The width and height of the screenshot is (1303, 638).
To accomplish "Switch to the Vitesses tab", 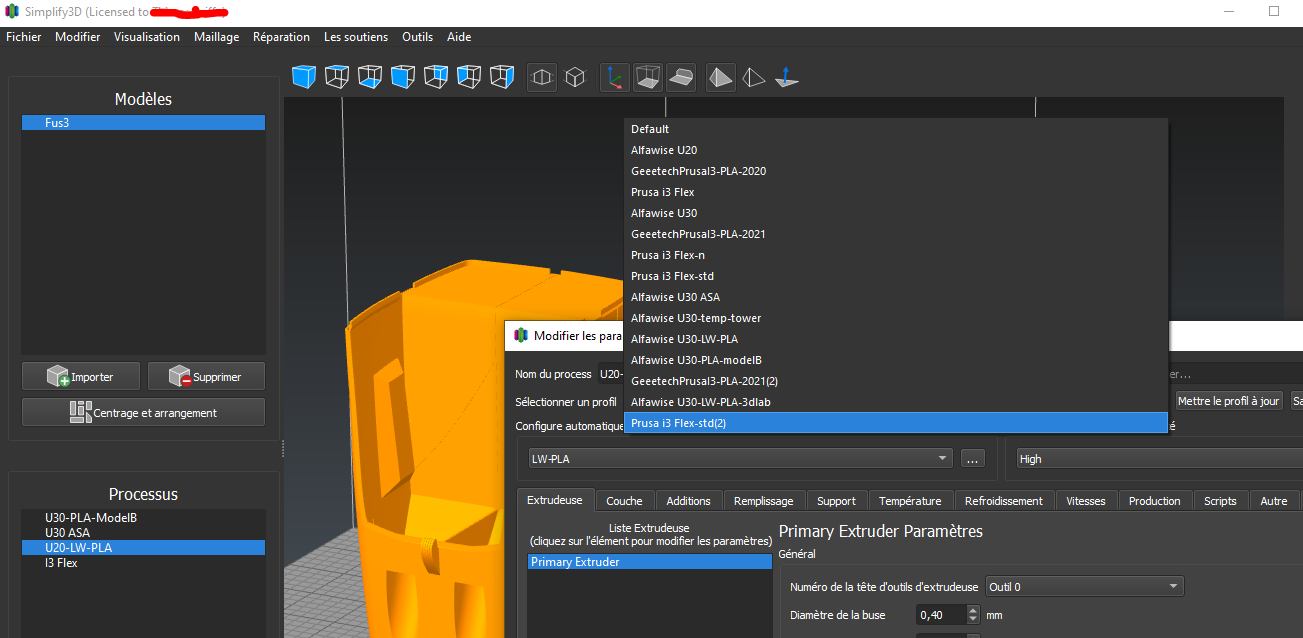I will point(1086,501).
